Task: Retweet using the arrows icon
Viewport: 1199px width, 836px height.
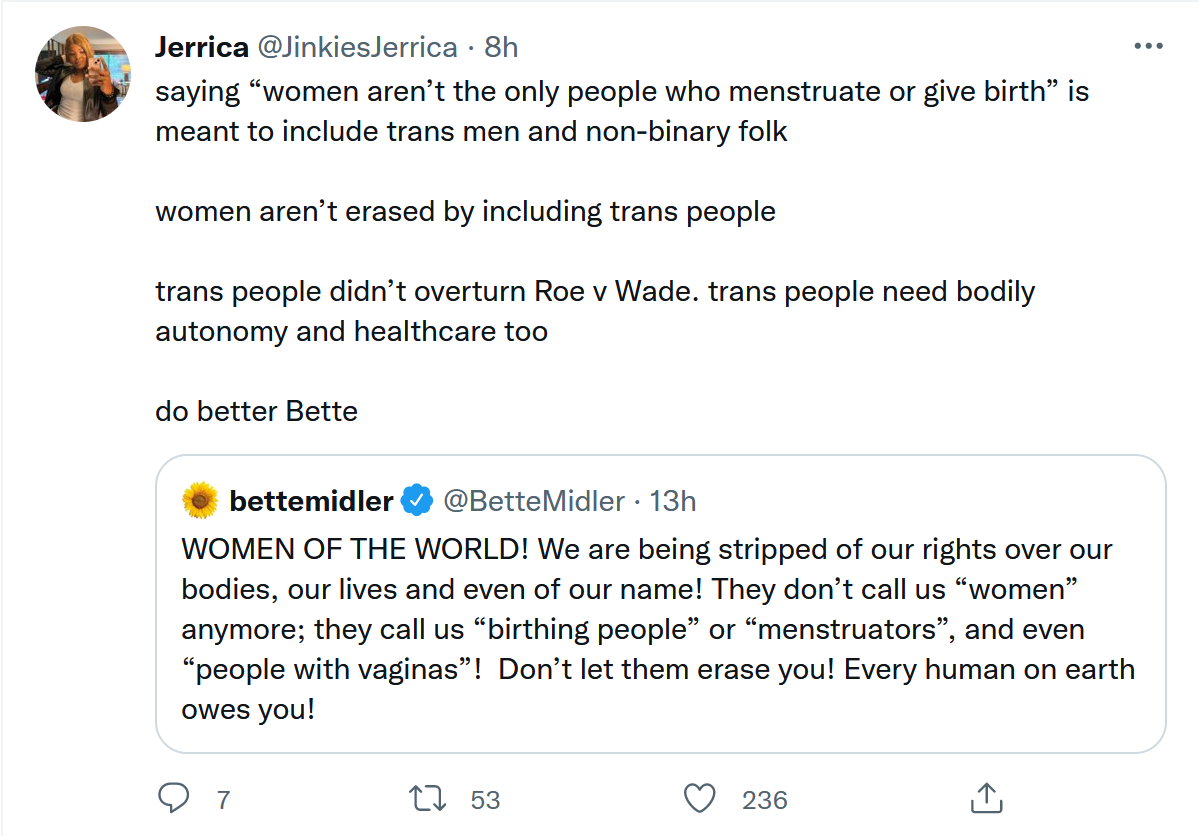Action: tap(430, 799)
